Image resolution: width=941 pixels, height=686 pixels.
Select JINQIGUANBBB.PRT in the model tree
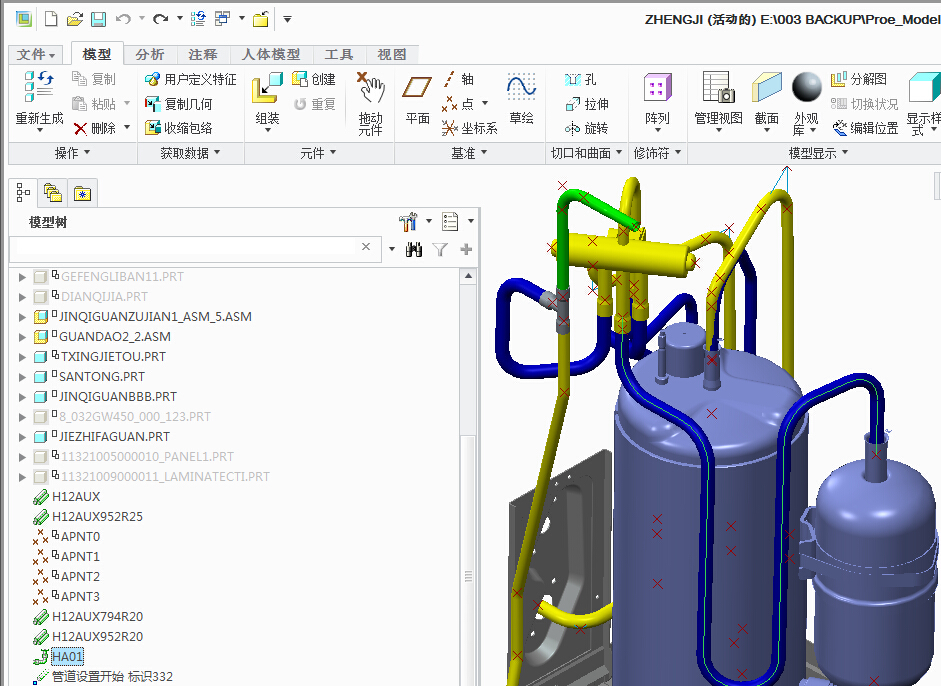(118, 397)
